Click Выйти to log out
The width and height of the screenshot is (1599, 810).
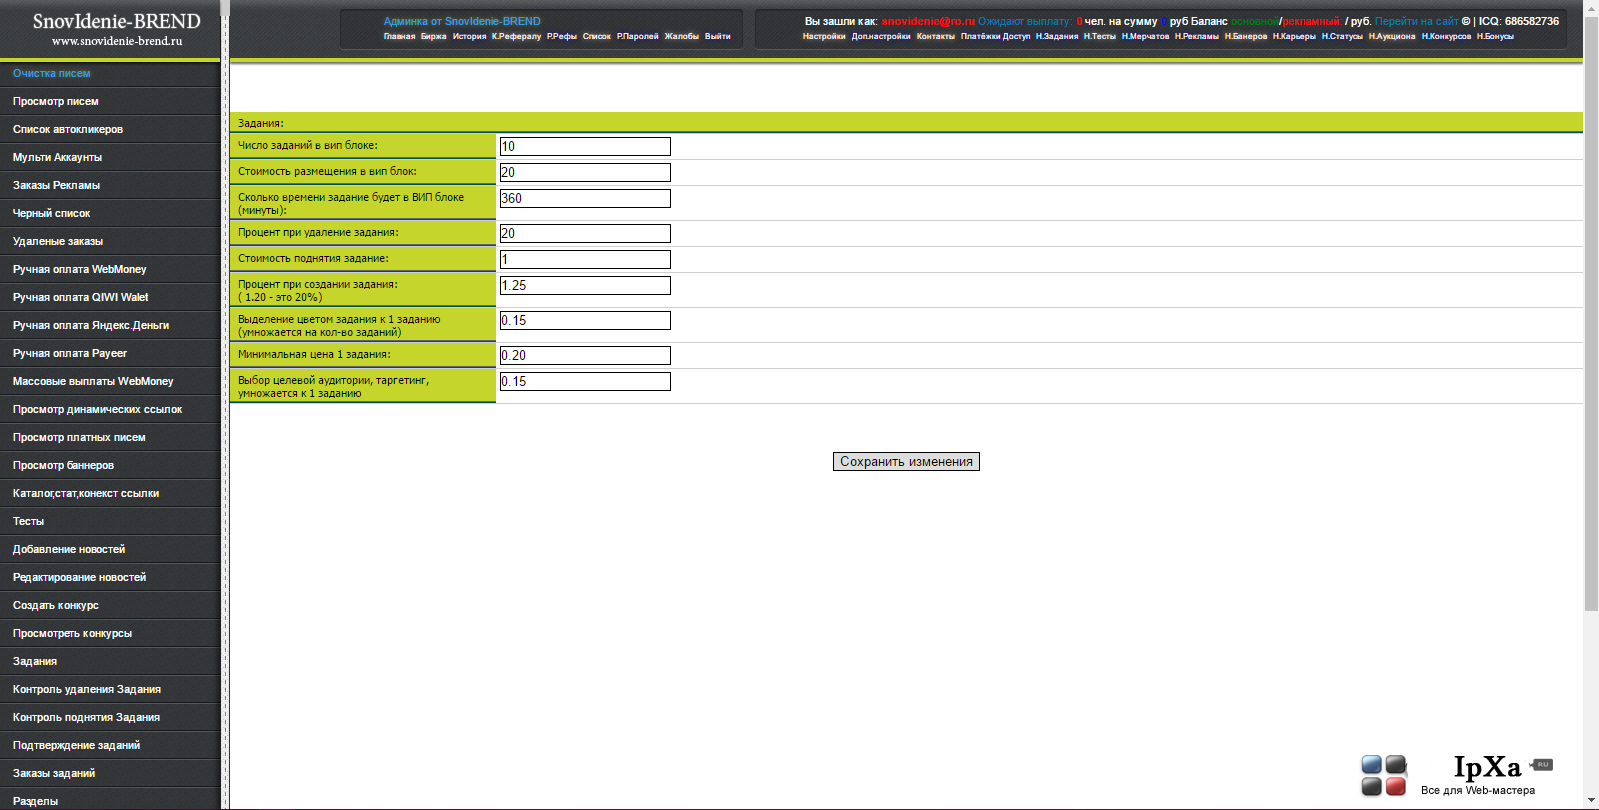(x=717, y=37)
